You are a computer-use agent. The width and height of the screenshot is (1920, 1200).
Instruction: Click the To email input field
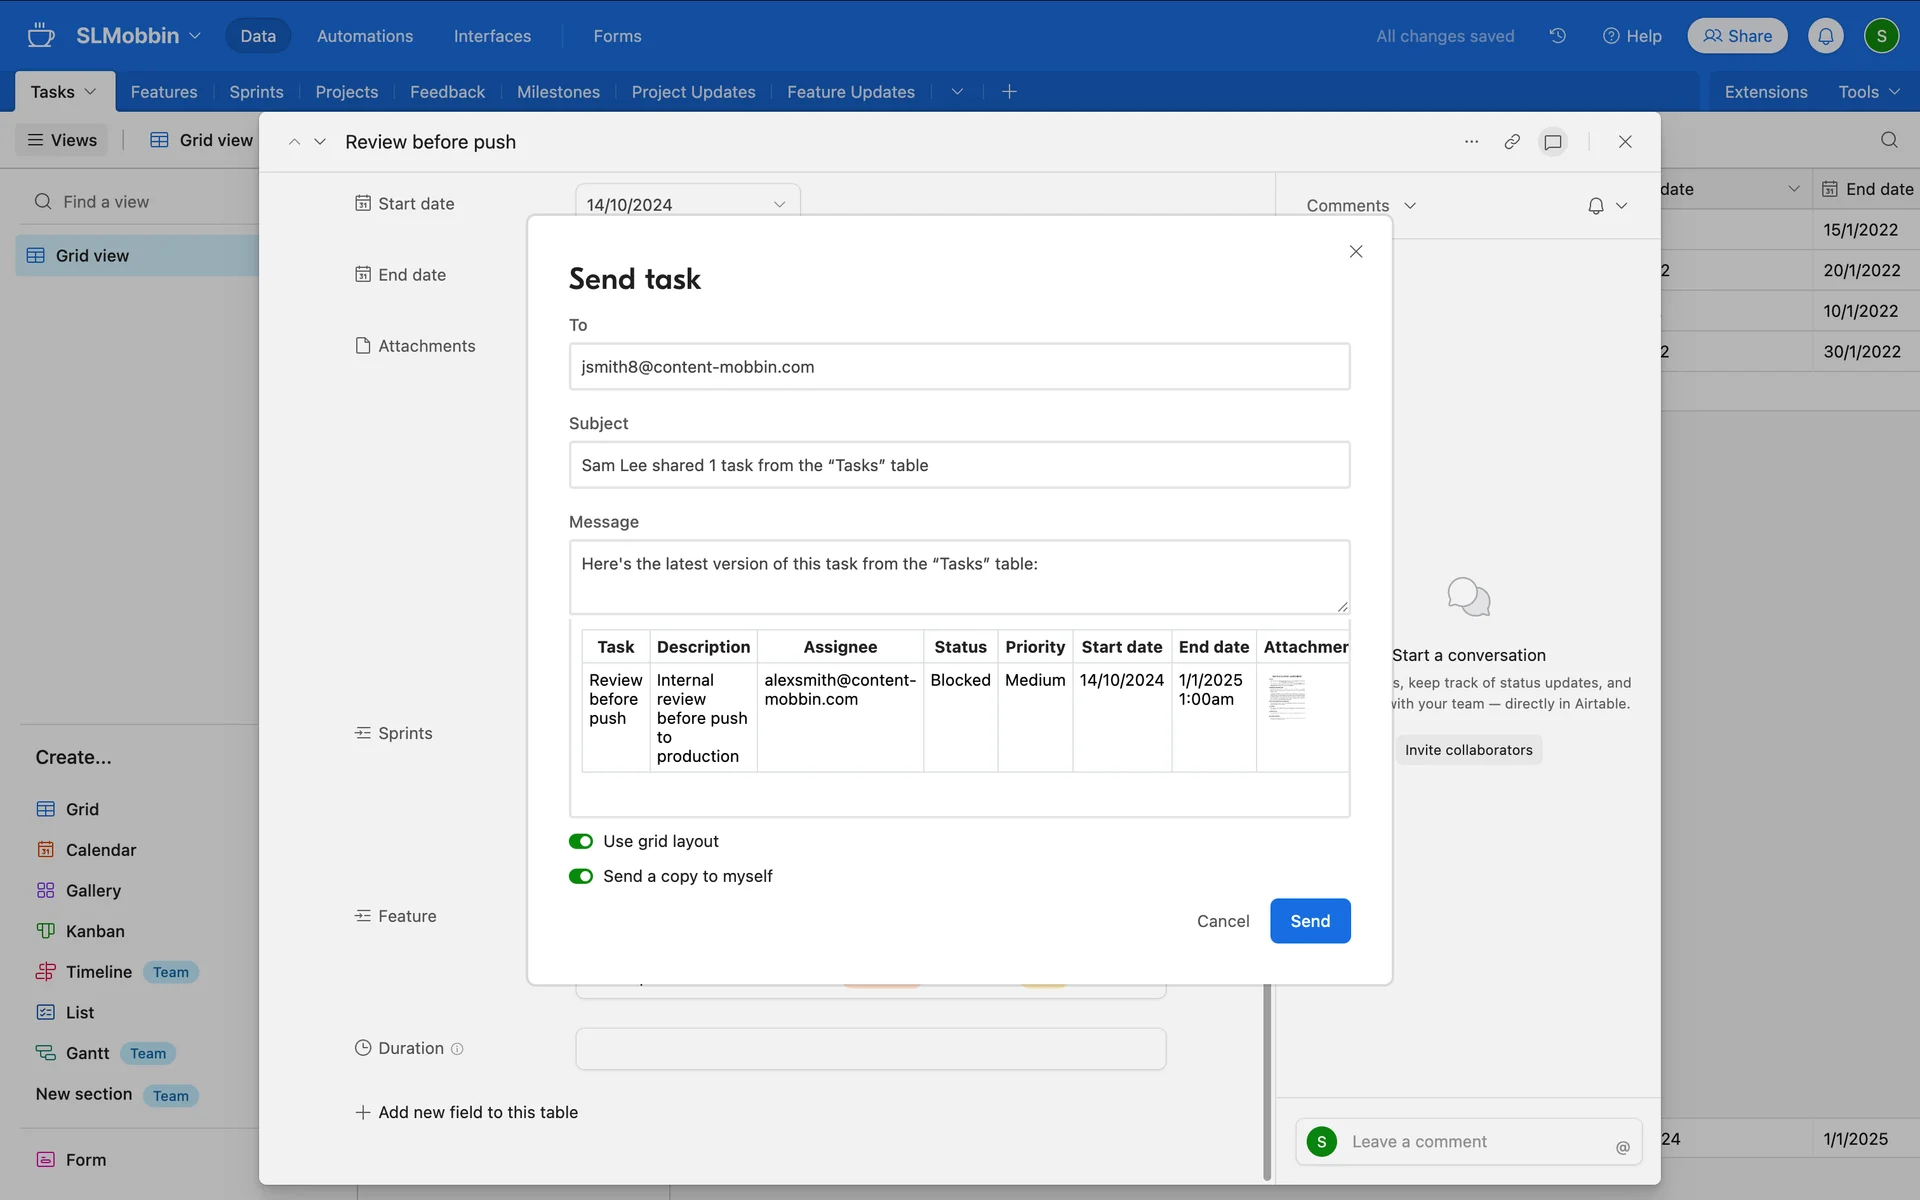pos(959,367)
